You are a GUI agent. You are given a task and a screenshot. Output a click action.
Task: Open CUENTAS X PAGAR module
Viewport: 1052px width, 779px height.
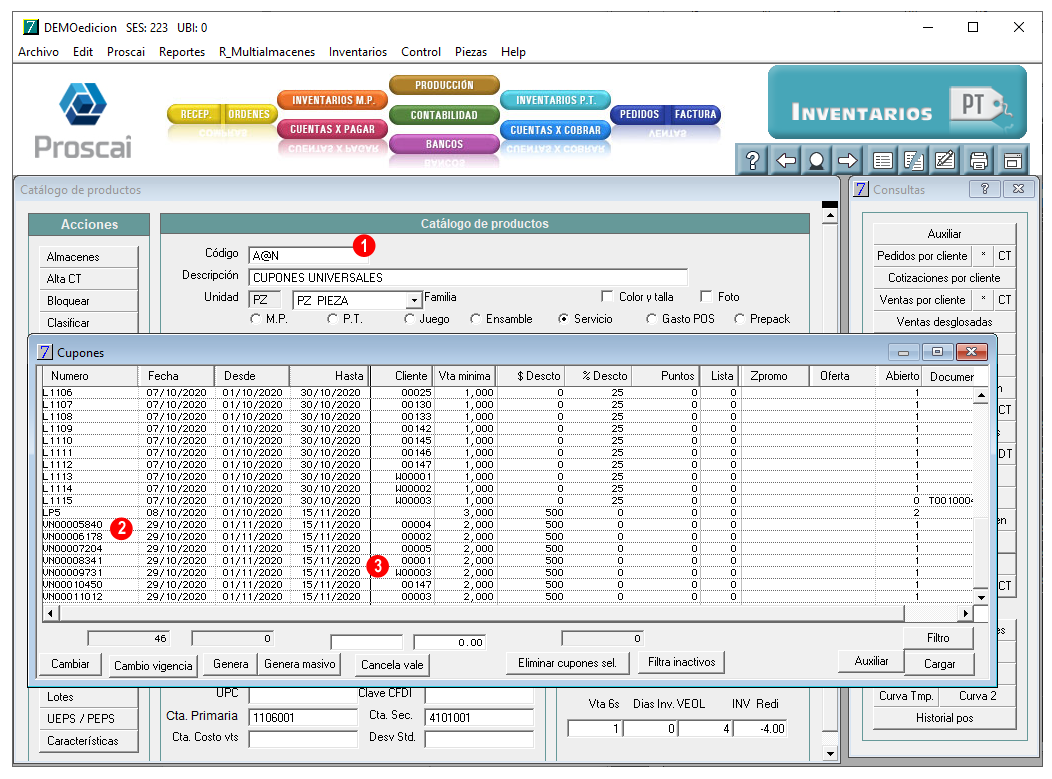pos(333,129)
